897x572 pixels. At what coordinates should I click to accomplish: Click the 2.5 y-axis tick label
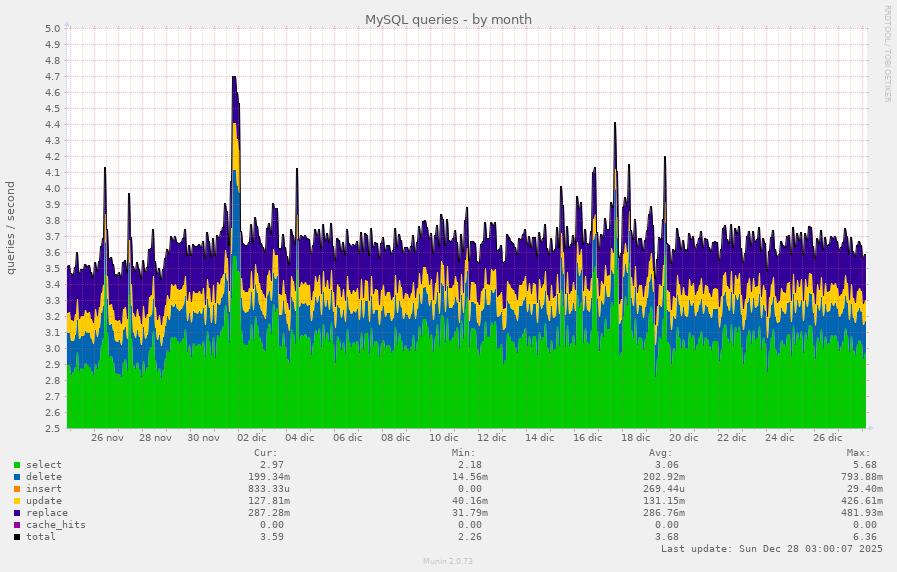click(x=53, y=429)
